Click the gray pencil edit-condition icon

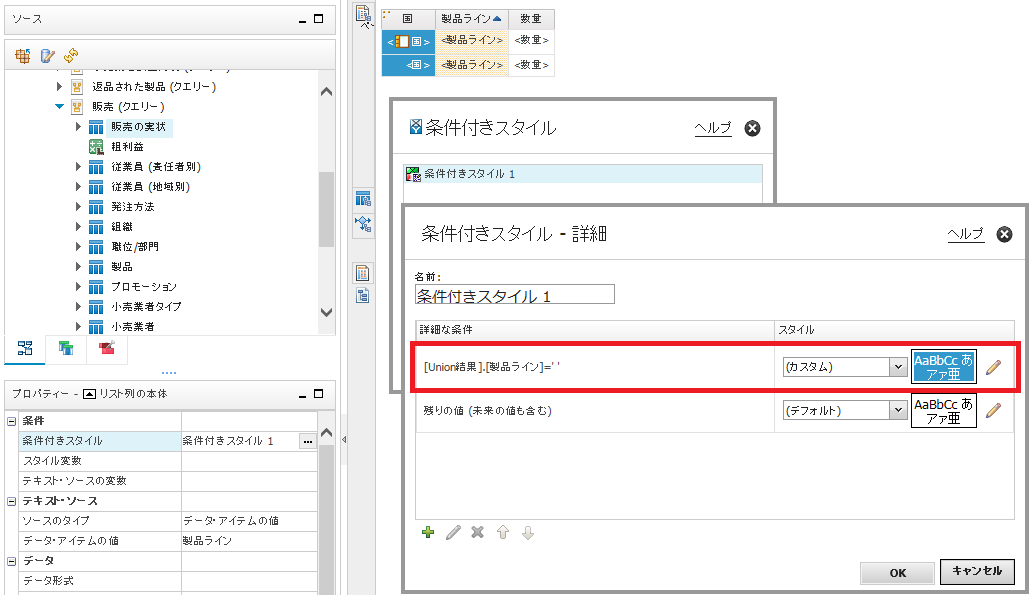pos(453,533)
